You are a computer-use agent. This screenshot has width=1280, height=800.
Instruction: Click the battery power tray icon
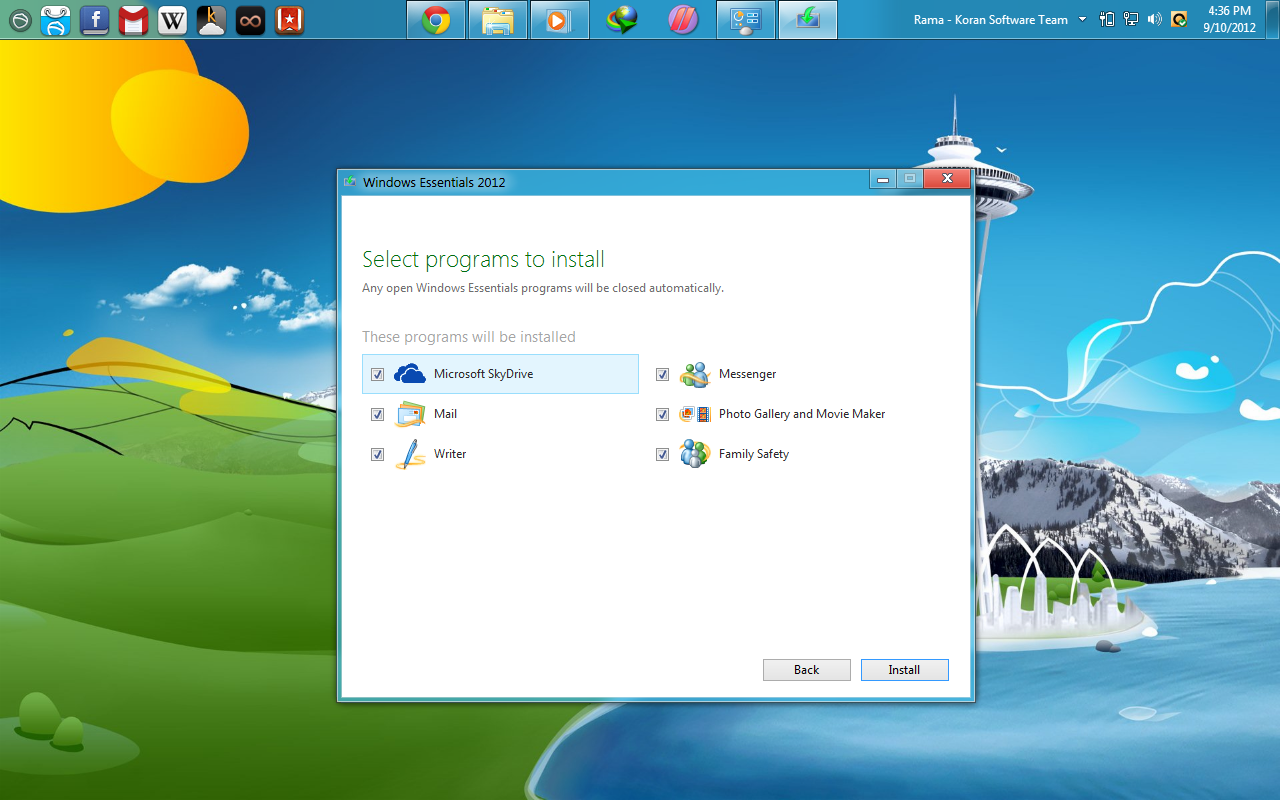[1106, 18]
